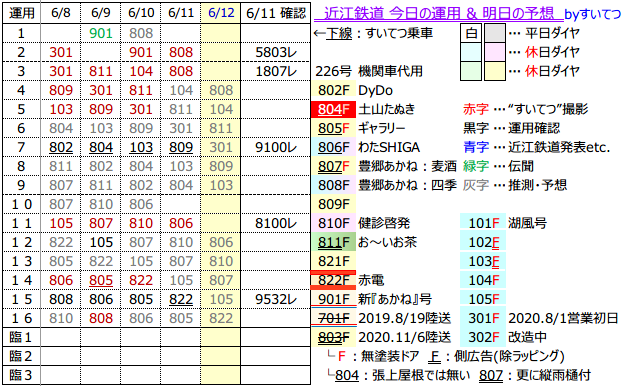Click the 2020.8/1営業初日 note
This screenshot has width=629, height=386.
point(563,319)
